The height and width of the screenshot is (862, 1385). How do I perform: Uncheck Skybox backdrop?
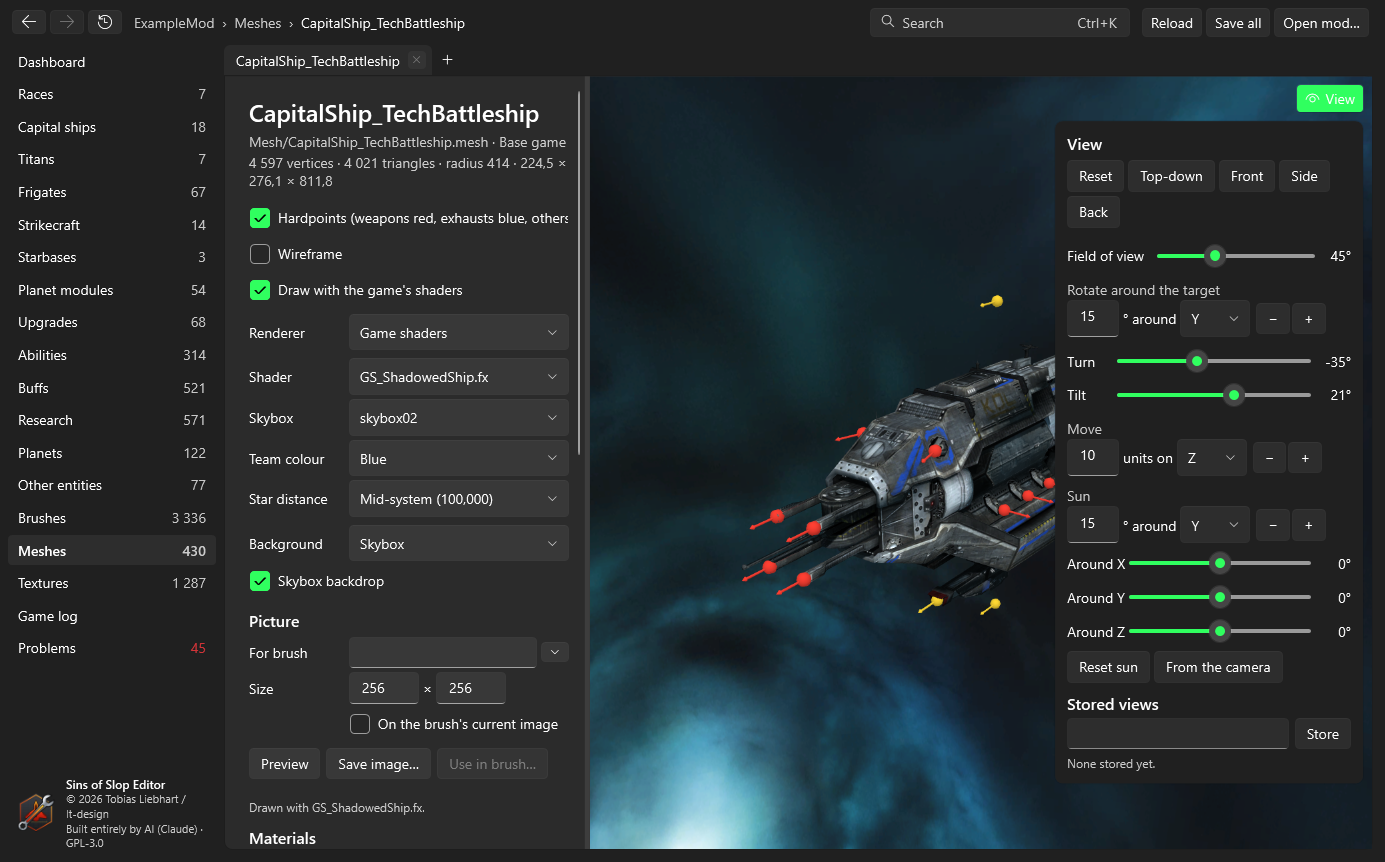click(x=260, y=581)
